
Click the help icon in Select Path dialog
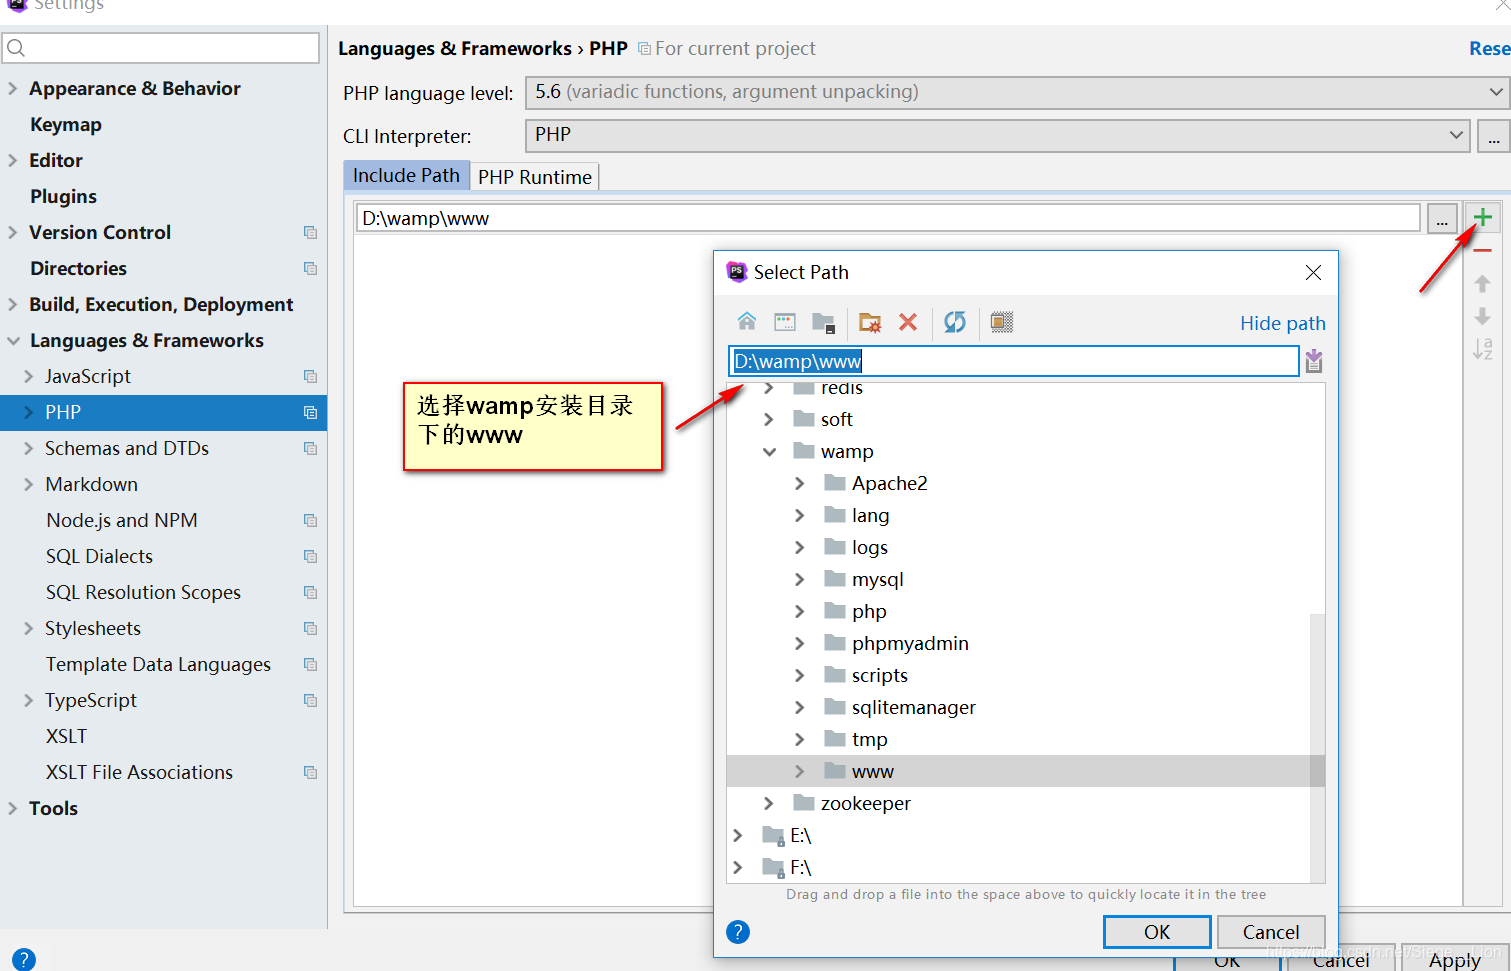(738, 932)
